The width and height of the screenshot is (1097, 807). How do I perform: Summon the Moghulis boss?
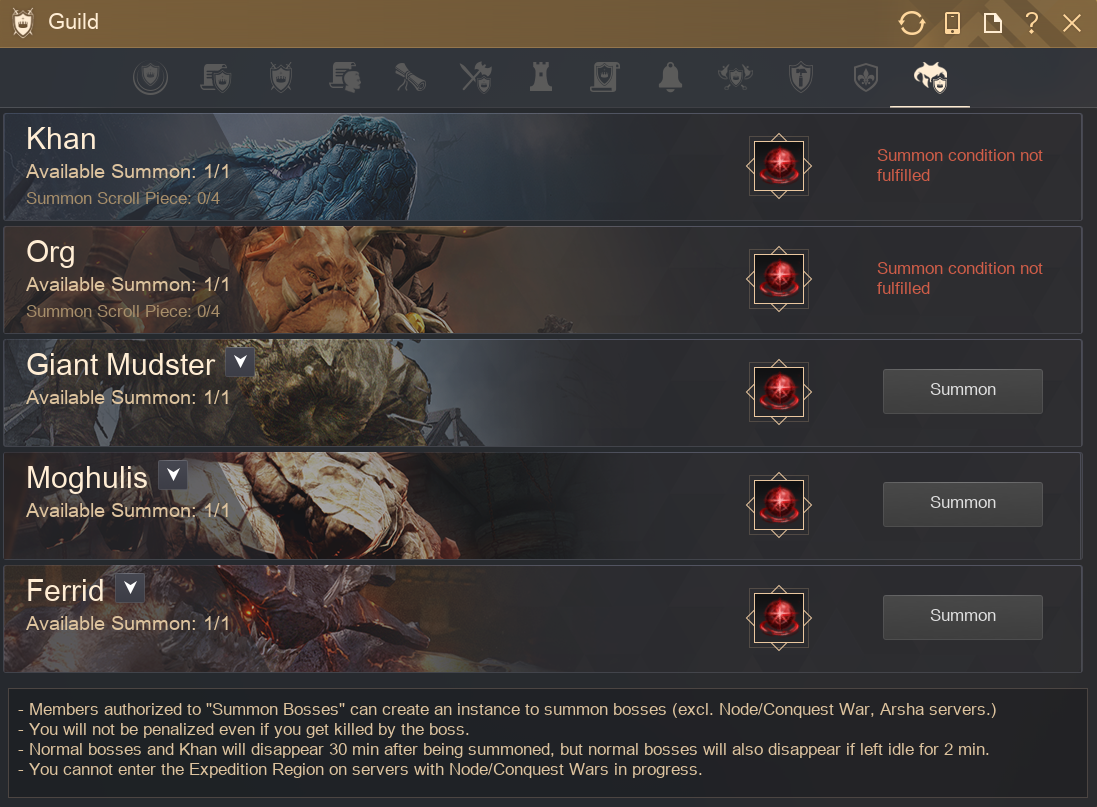(963, 504)
